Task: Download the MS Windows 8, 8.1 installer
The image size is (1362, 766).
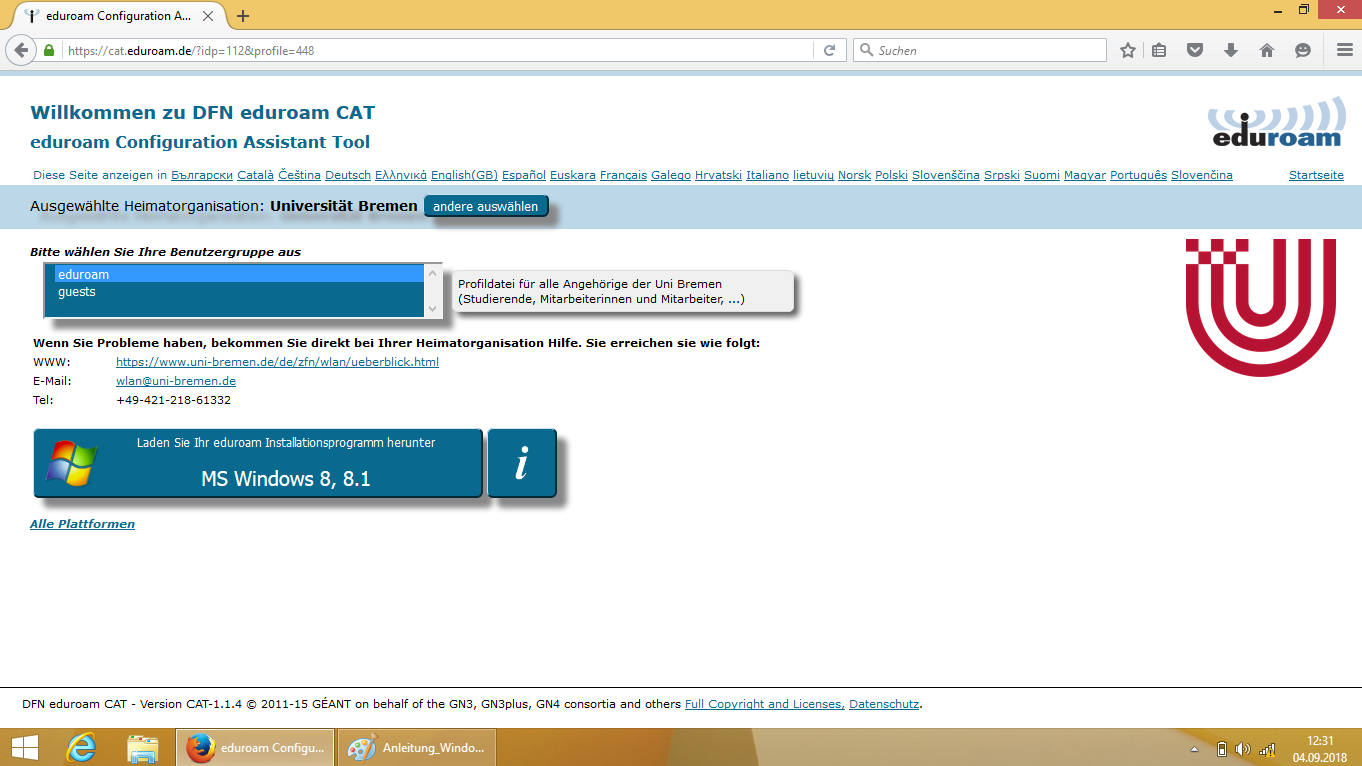Action: tap(258, 464)
